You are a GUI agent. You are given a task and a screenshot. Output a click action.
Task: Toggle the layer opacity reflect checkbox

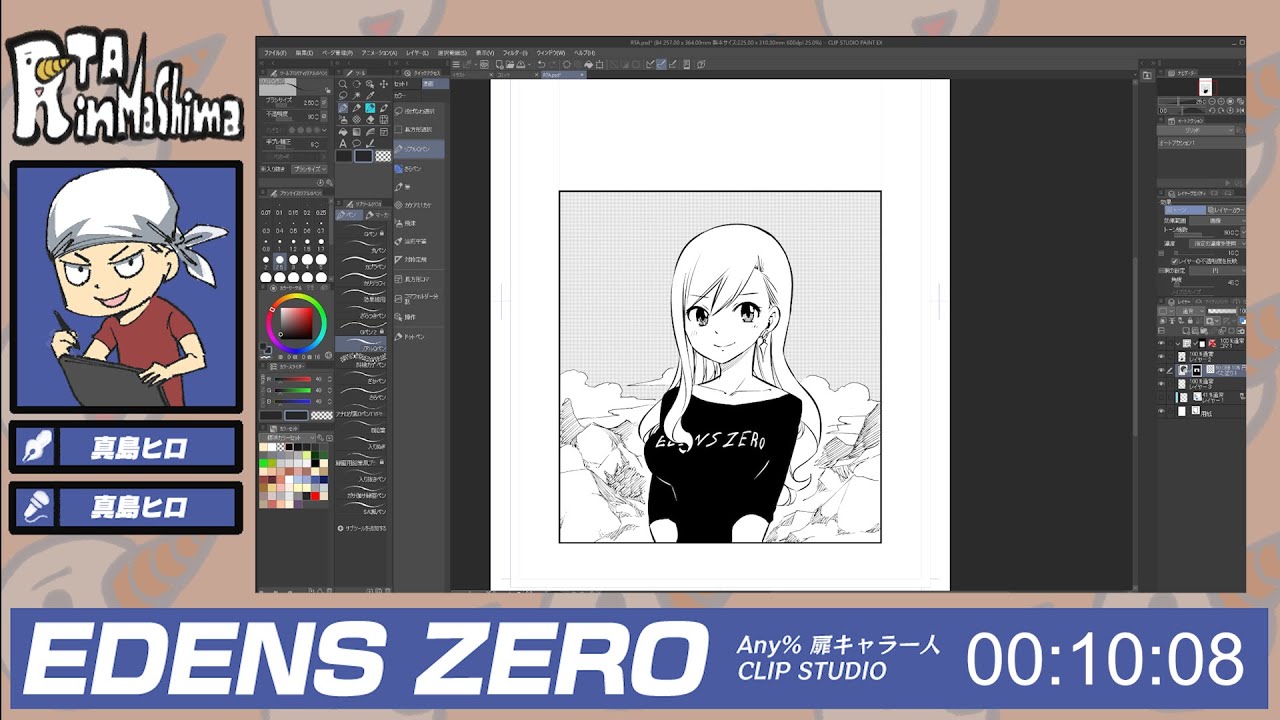pyautogui.click(x=1174, y=261)
